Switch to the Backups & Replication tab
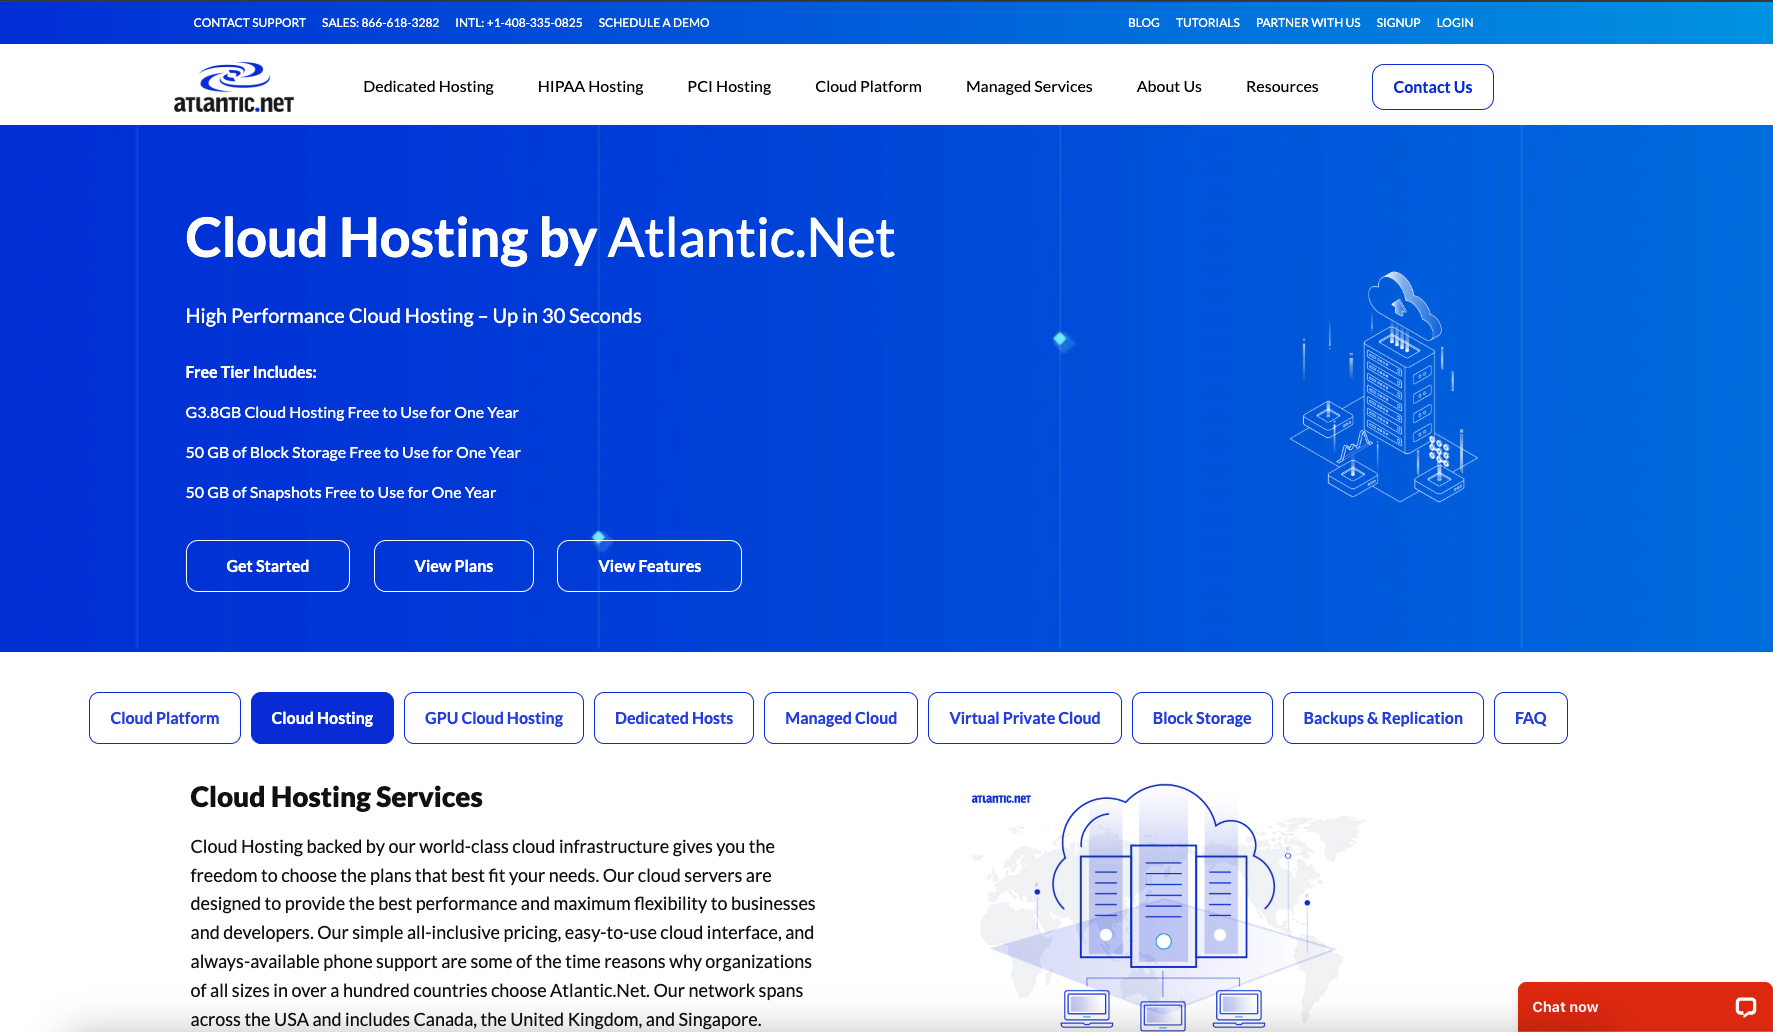The height and width of the screenshot is (1032, 1773). 1383,717
